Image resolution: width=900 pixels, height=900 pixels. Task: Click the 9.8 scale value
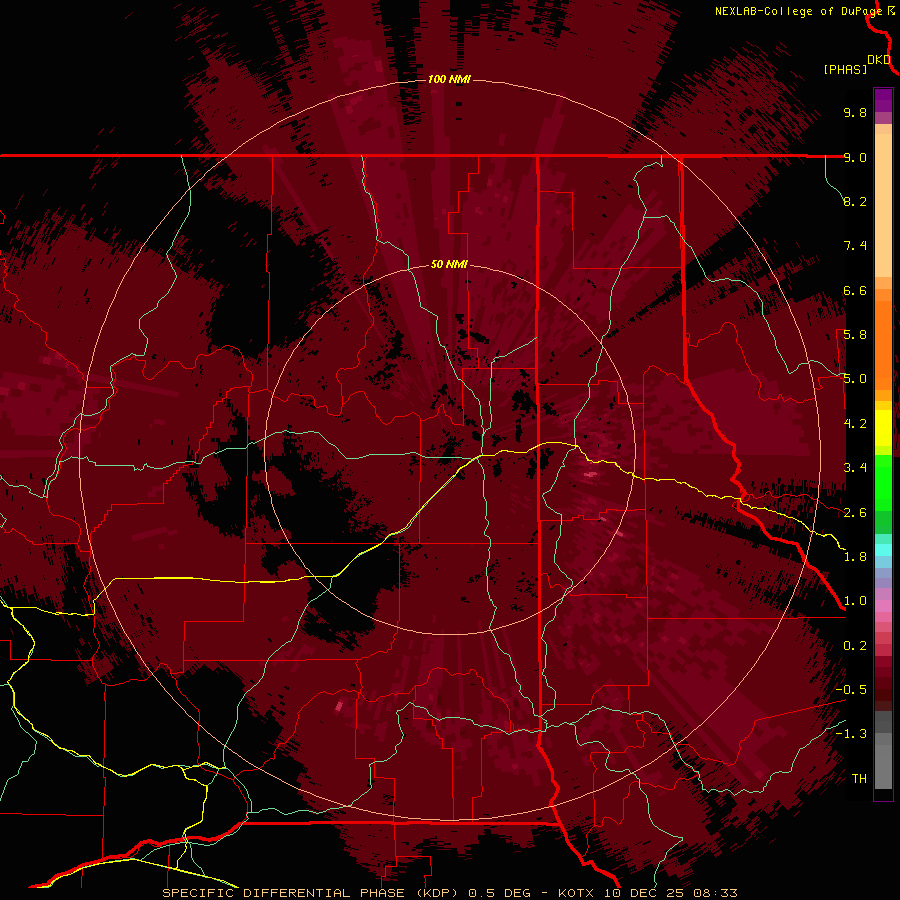[855, 112]
